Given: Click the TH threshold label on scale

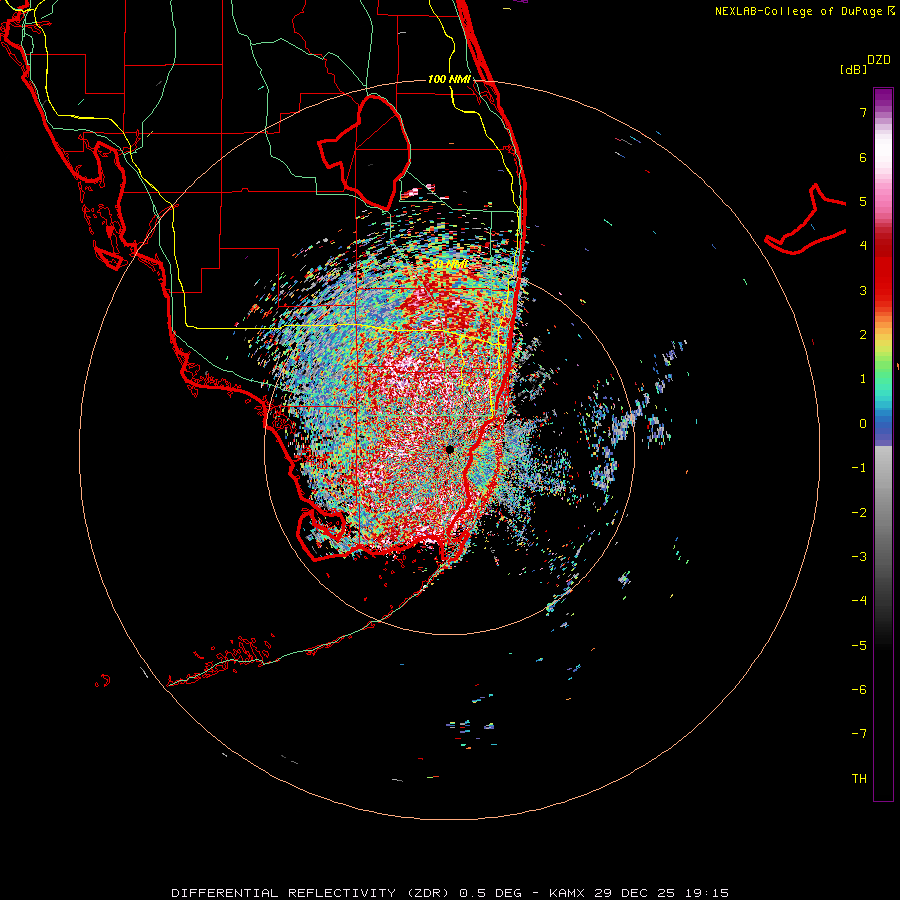Looking at the screenshot, I should pos(859,779).
